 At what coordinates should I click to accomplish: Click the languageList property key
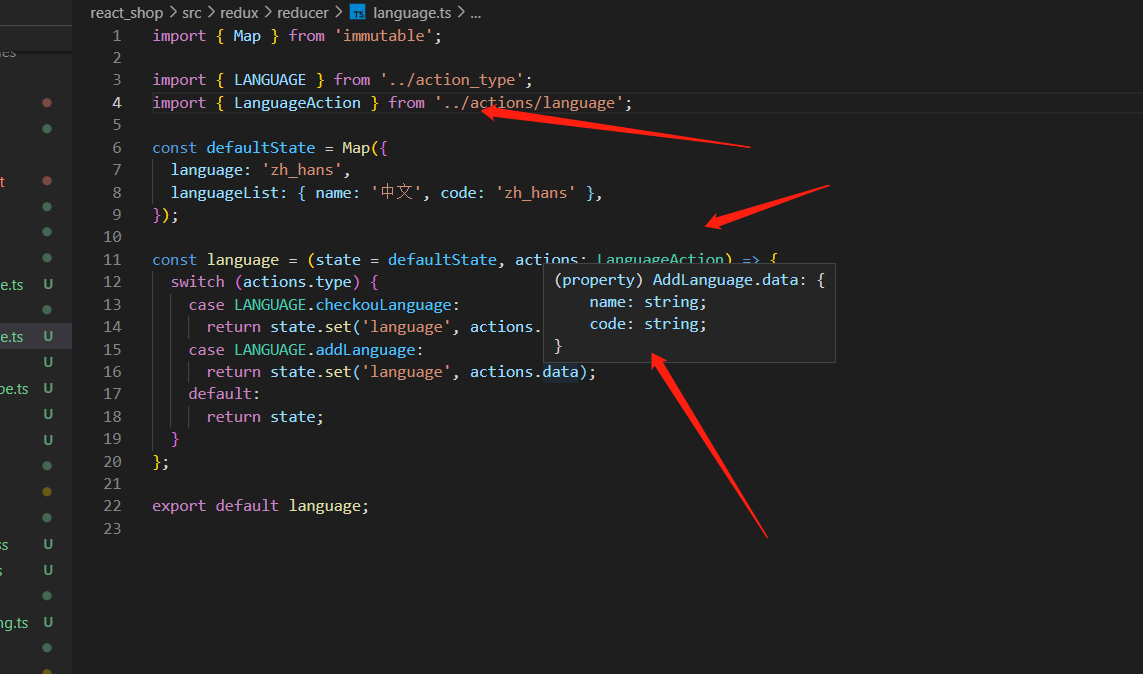click(225, 192)
